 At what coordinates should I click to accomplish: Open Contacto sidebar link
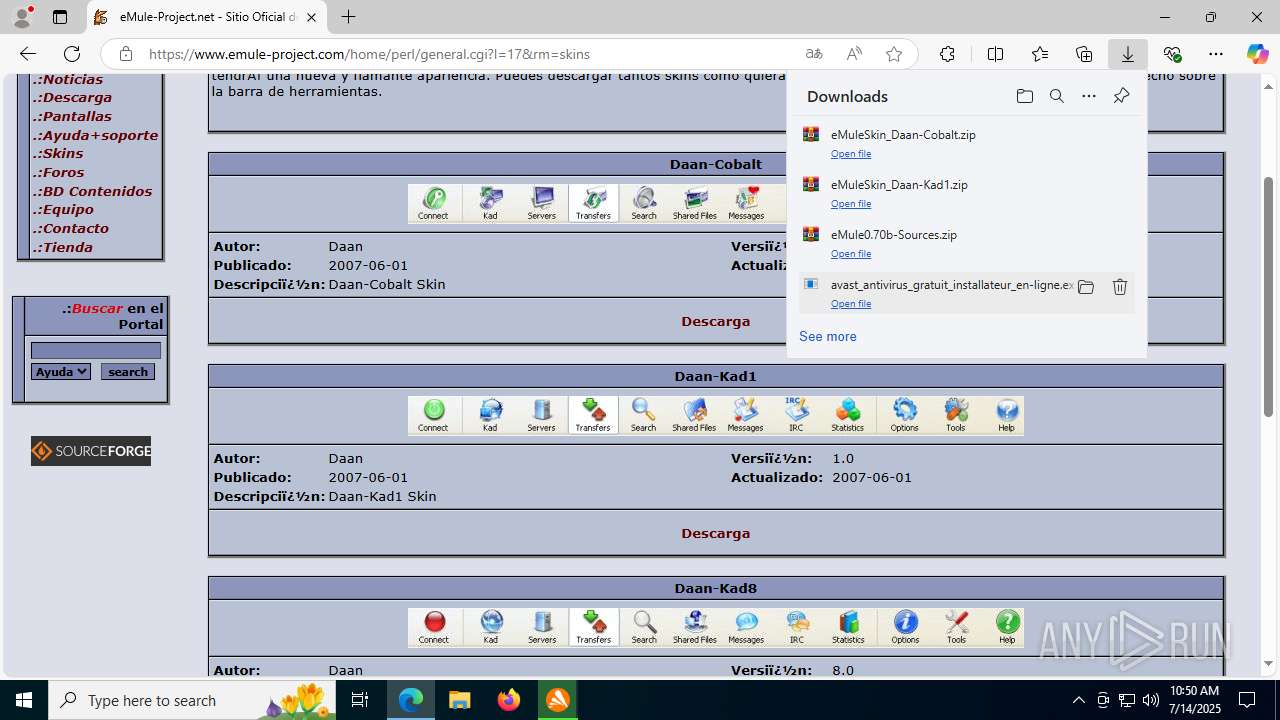click(x=71, y=228)
